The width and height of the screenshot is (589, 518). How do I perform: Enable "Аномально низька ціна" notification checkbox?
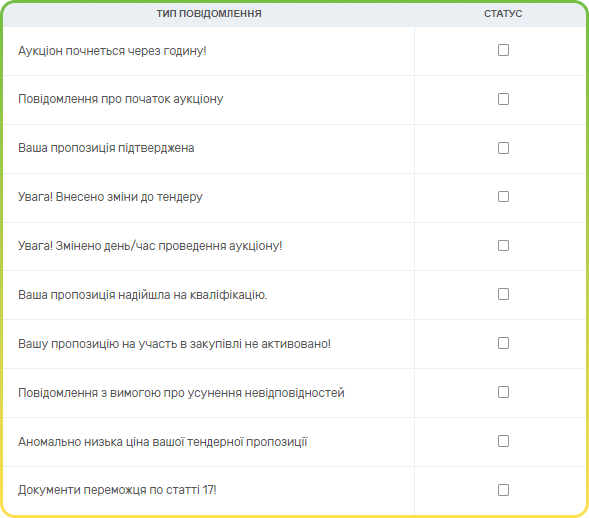503,441
